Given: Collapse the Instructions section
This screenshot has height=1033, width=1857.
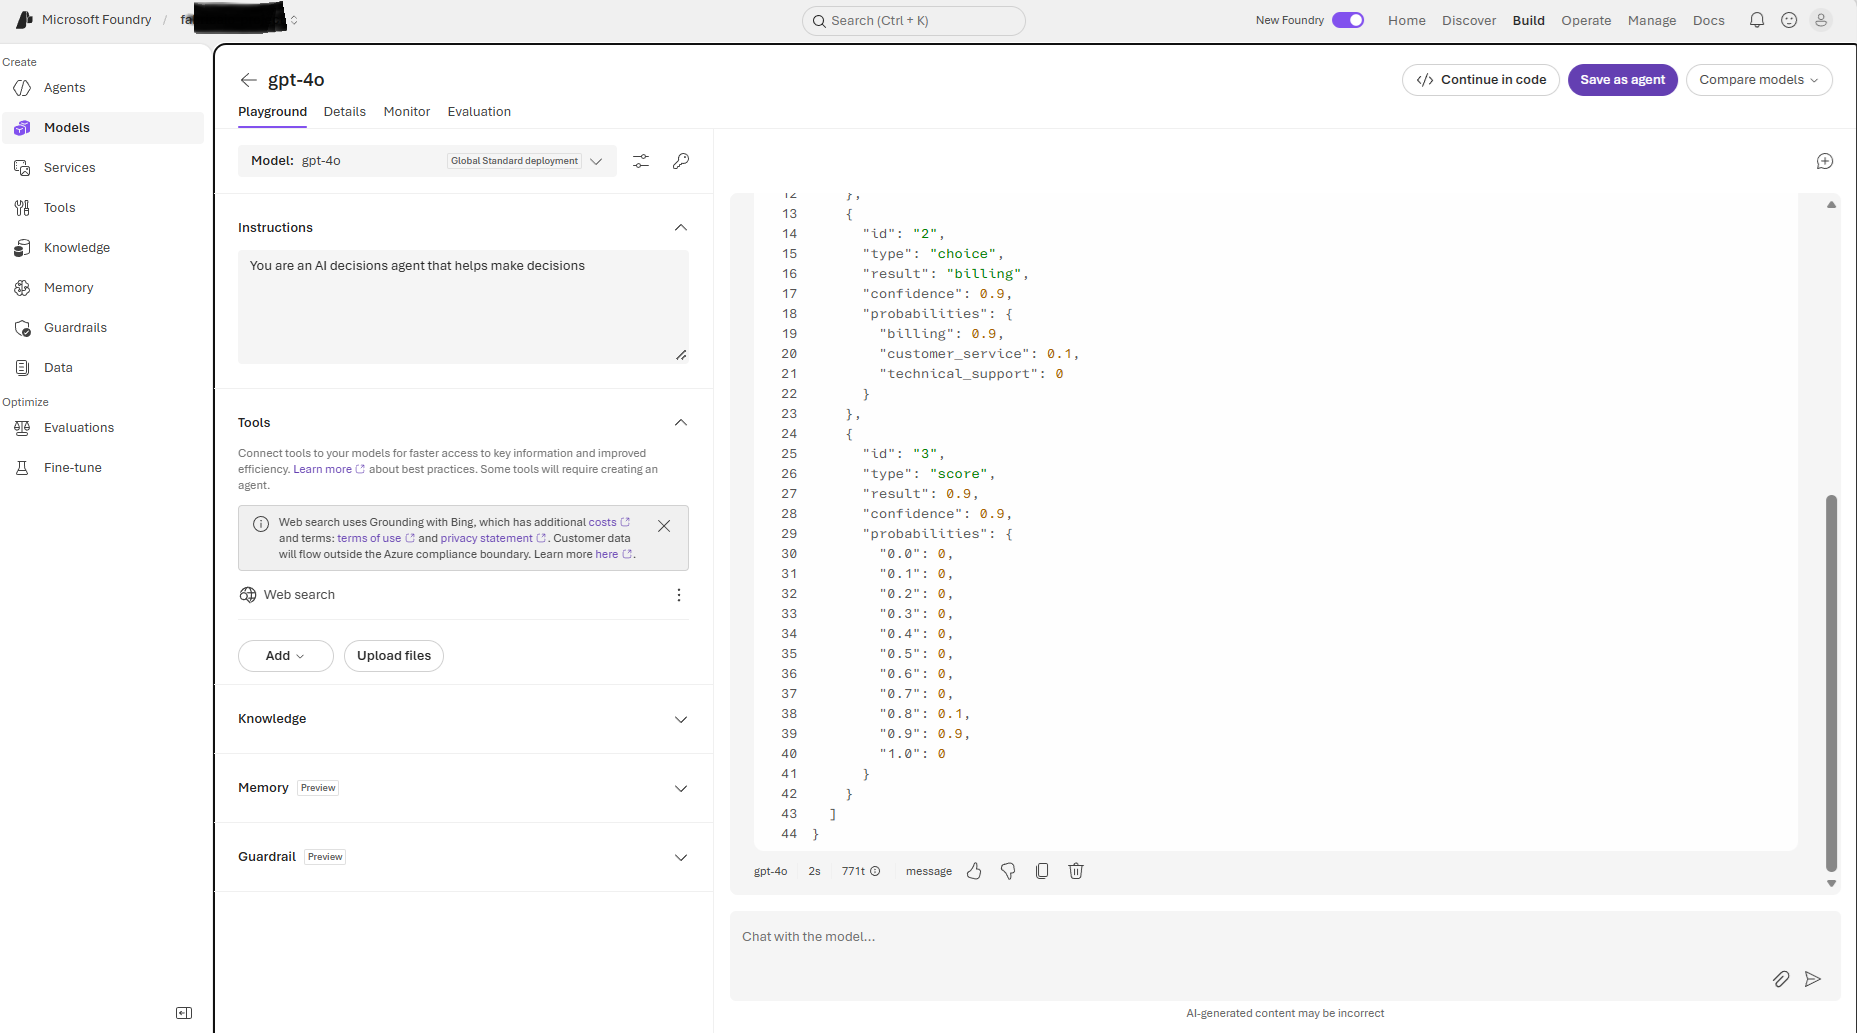Looking at the screenshot, I should (x=681, y=228).
